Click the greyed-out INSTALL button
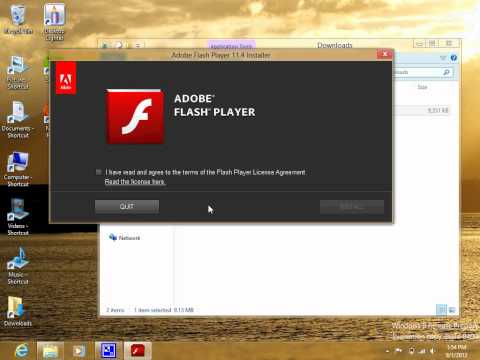This screenshot has height=360, width=480. (x=352, y=207)
